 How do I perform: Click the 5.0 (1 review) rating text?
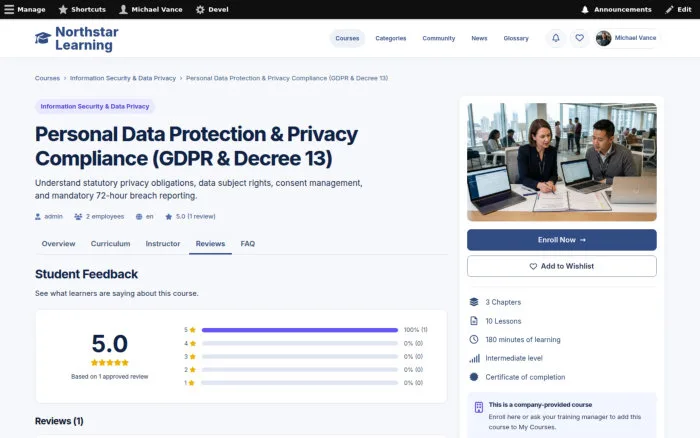[x=196, y=217]
